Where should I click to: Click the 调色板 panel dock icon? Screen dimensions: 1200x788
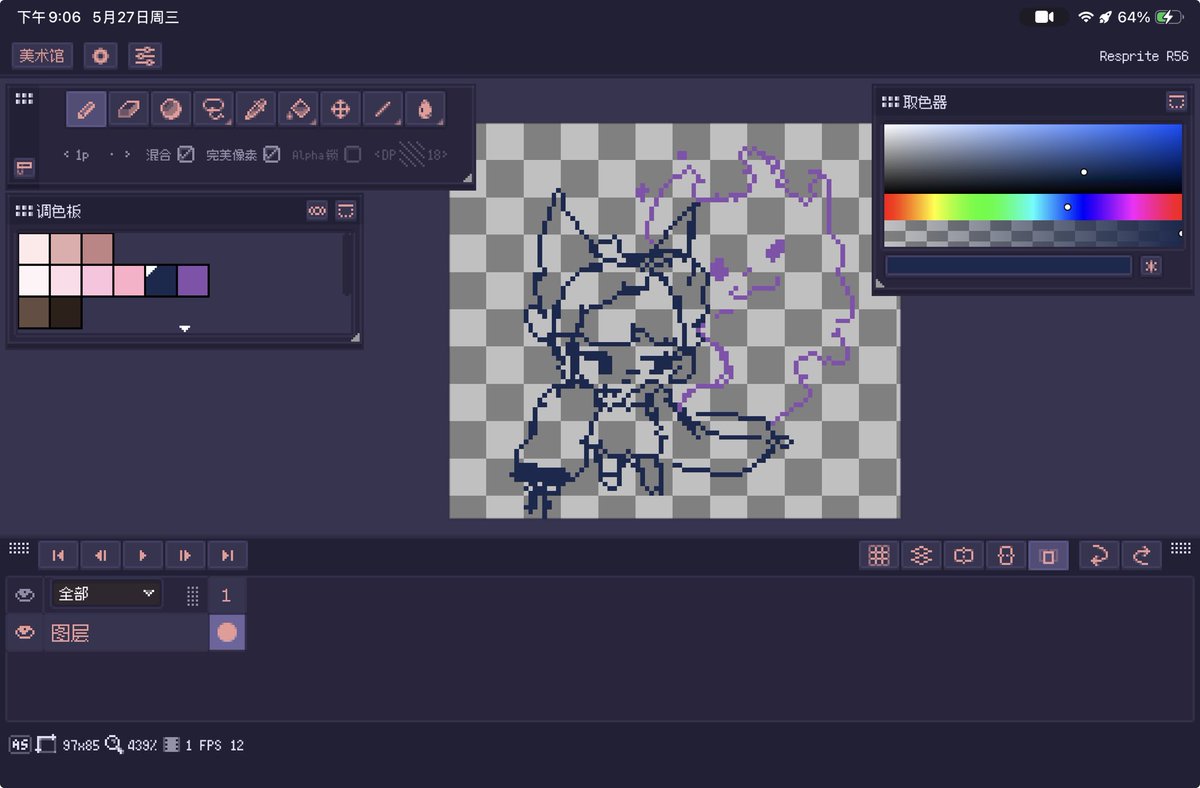click(x=346, y=211)
